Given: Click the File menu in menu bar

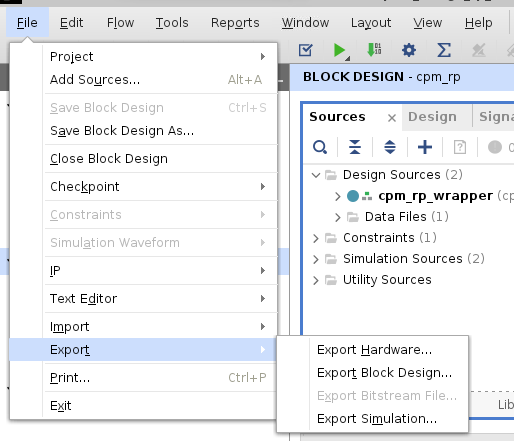Looking at the screenshot, I should tap(27, 23).
